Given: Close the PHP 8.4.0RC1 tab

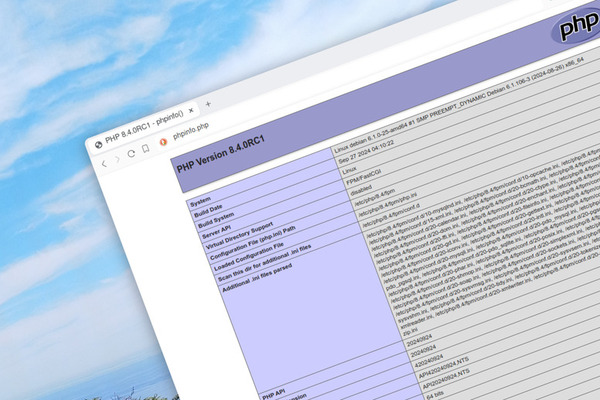Looking at the screenshot, I should (x=191, y=110).
